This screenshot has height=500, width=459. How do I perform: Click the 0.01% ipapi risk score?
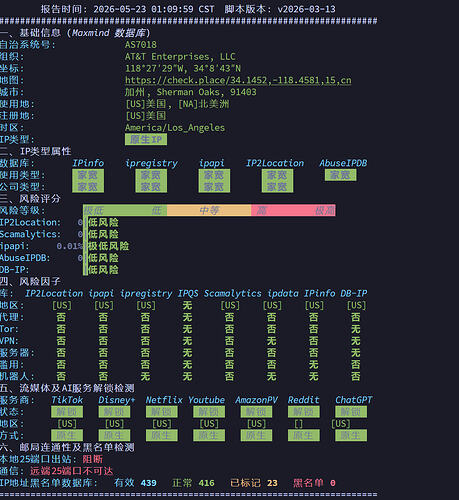(69, 246)
